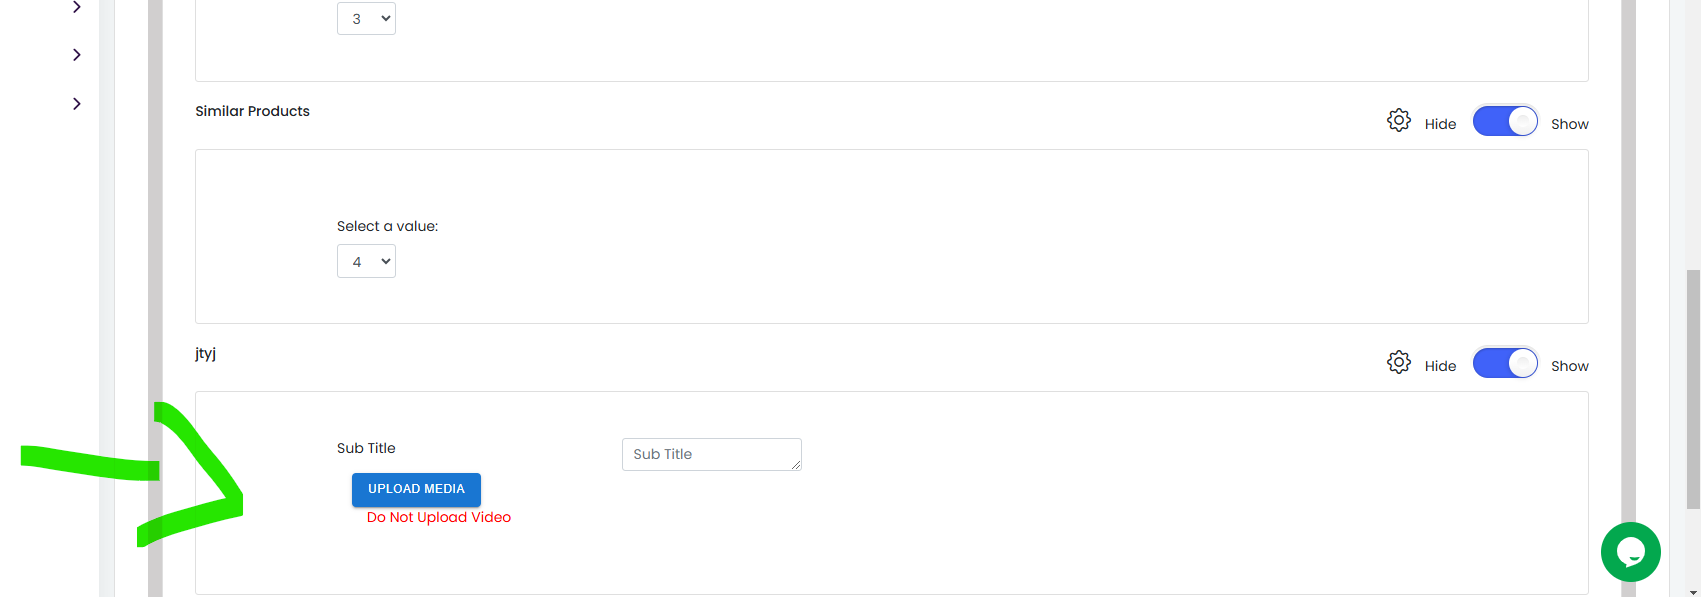Expand the middle sidebar chevron arrow
This screenshot has height=597, width=1701.
coord(77,55)
